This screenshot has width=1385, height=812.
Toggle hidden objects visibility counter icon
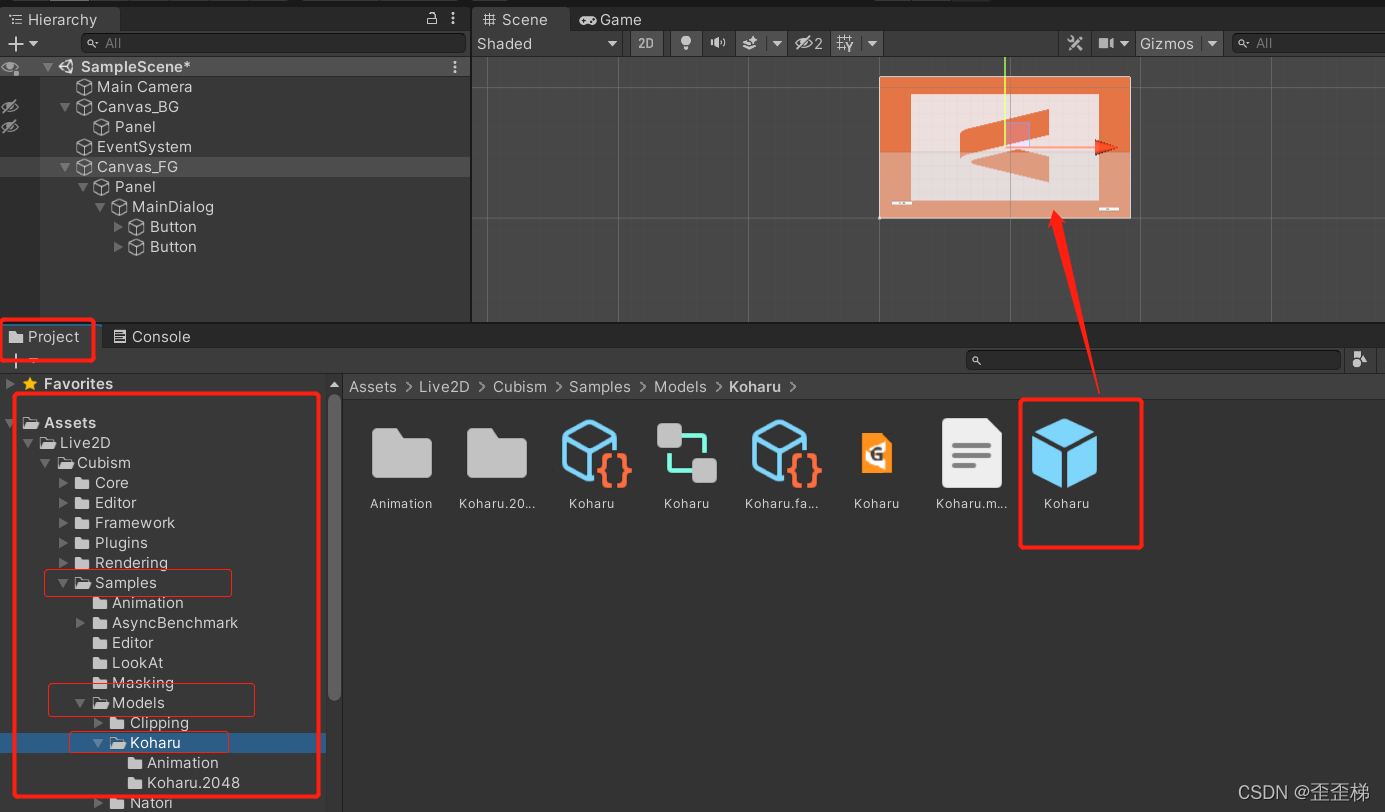pos(809,43)
